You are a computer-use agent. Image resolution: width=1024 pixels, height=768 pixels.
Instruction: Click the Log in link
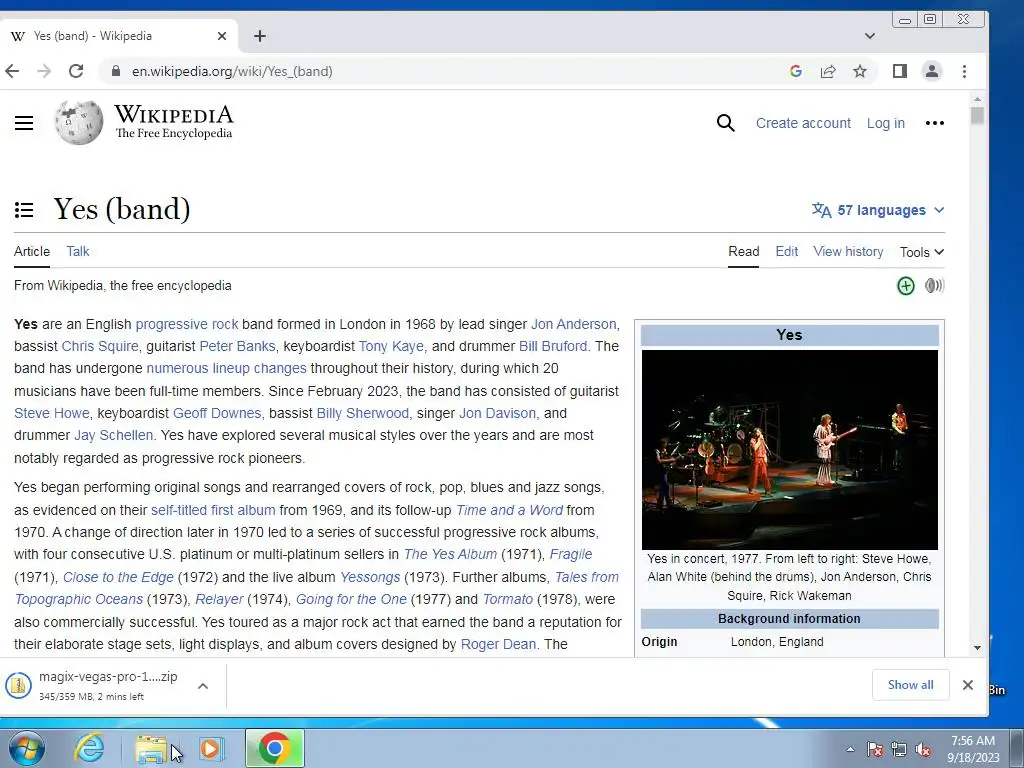click(x=886, y=123)
